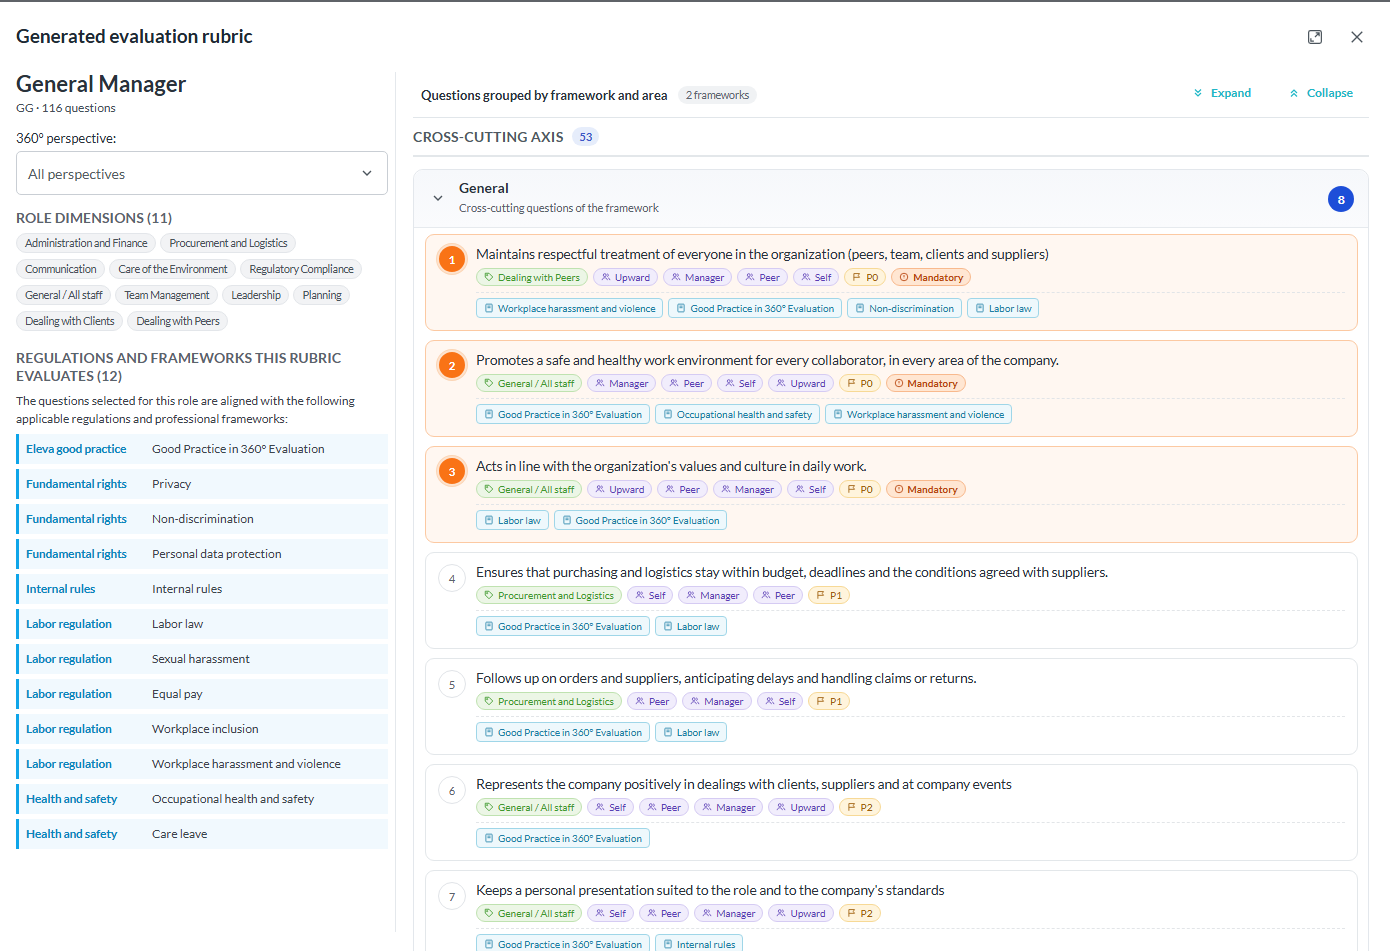Open the Eleva good practice framework row
The width and height of the screenshot is (1390, 951).
202,449
